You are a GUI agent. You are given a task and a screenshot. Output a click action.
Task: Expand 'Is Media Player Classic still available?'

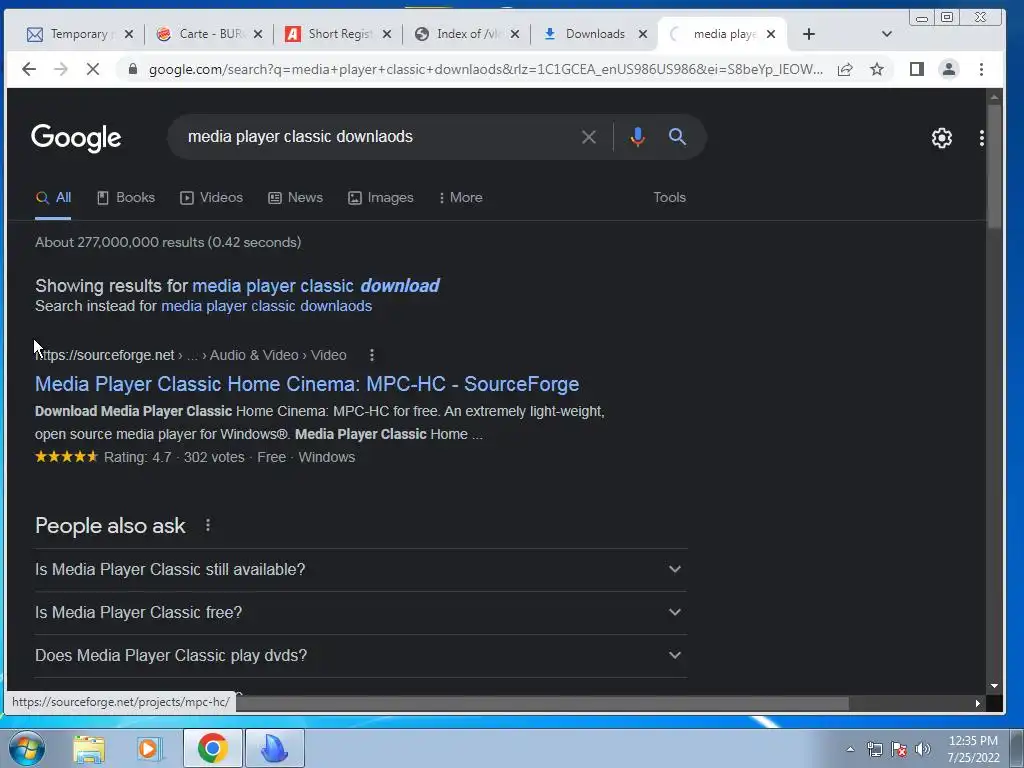click(360, 569)
